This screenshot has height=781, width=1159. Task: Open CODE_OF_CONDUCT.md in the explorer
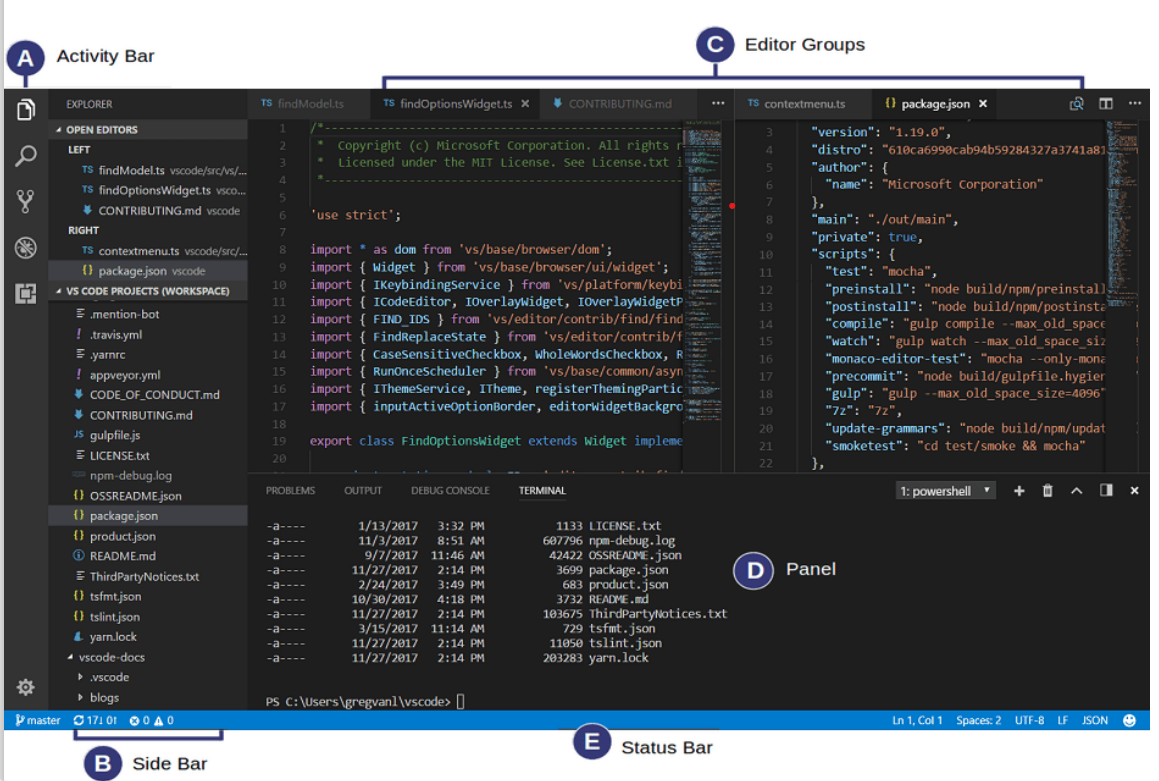(x=148, y=395)
